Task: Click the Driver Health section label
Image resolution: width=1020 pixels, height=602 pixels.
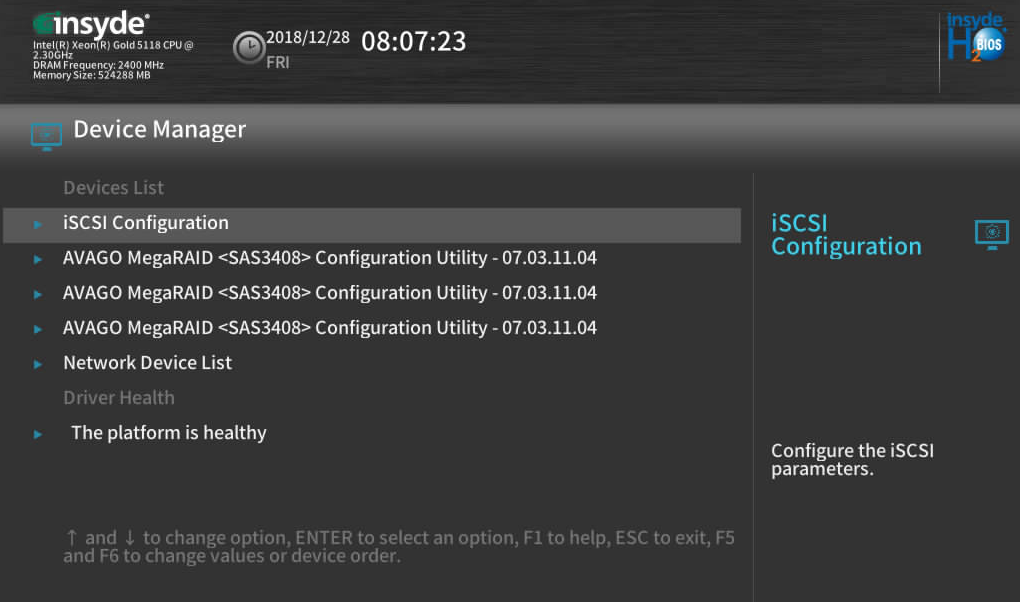Action: pyautogui.click(x=118, y=398)
